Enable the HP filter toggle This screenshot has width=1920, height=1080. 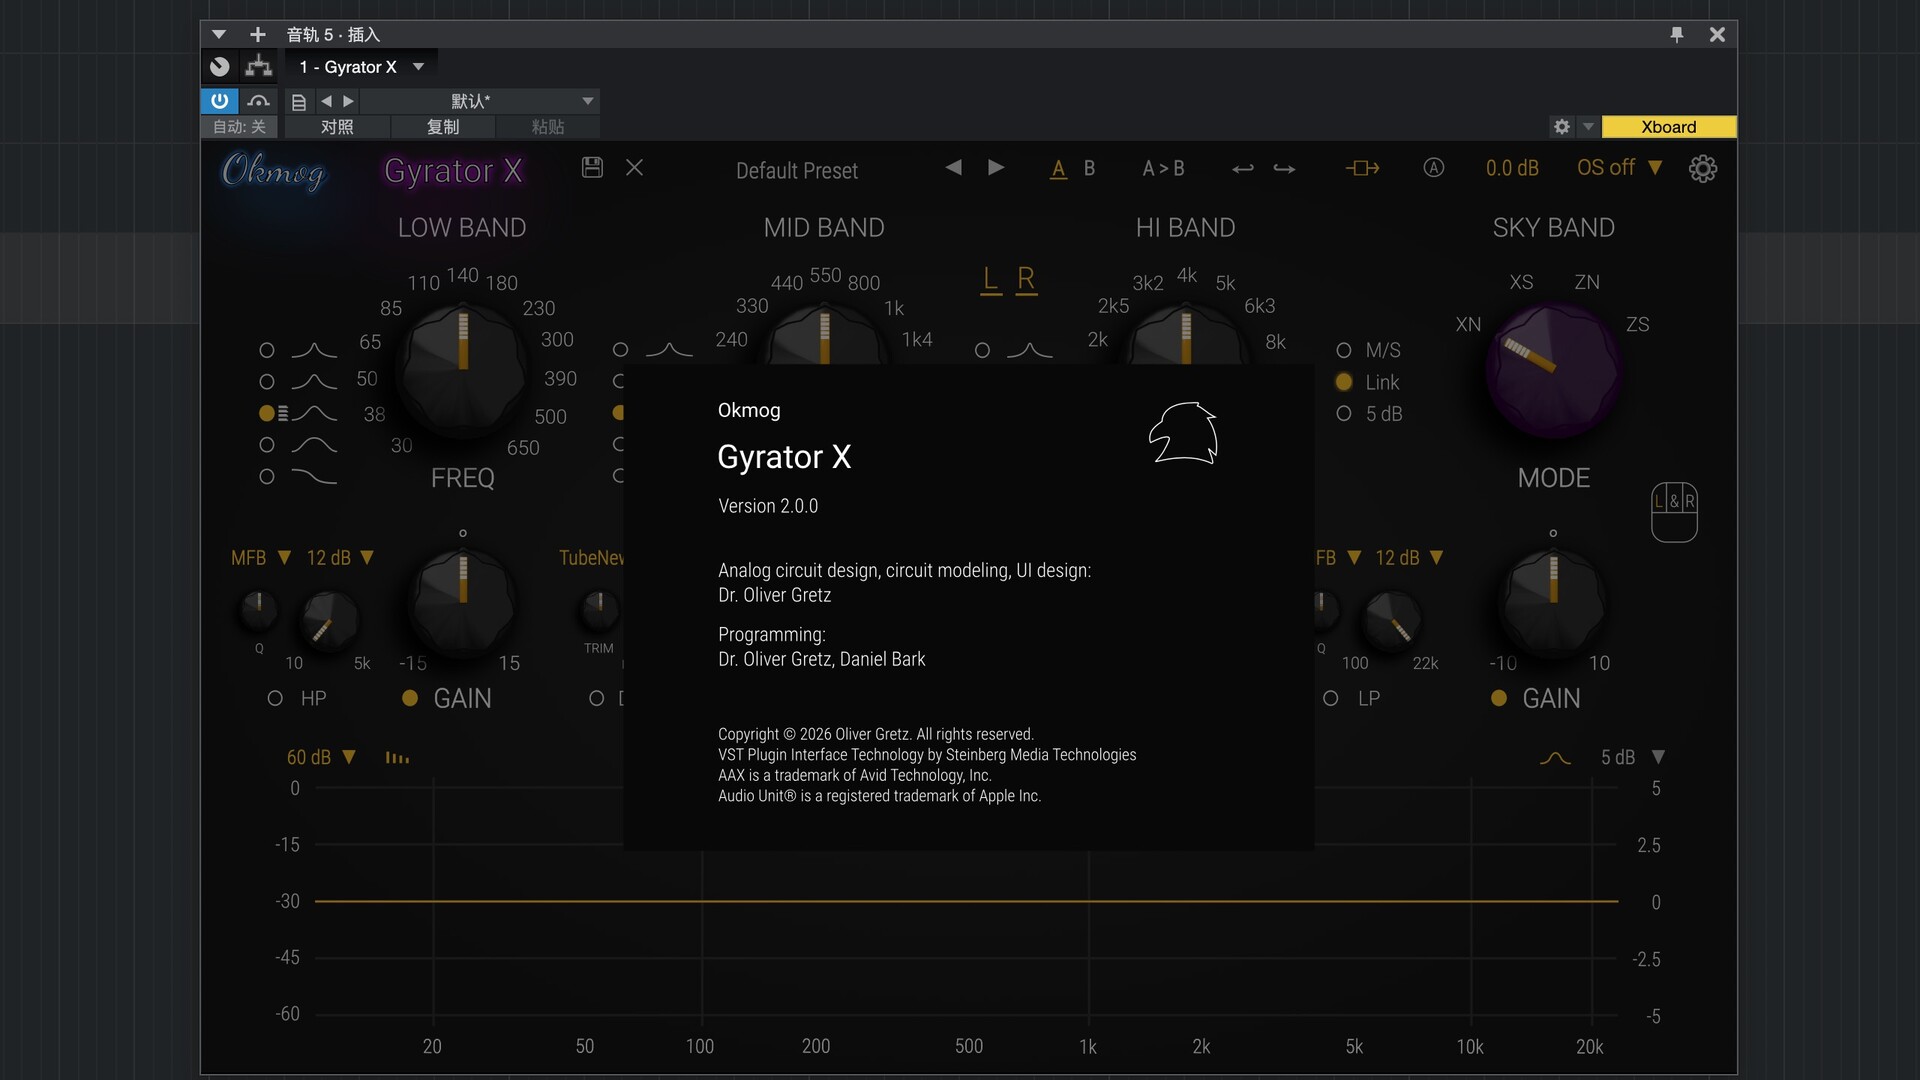[275, 699]
